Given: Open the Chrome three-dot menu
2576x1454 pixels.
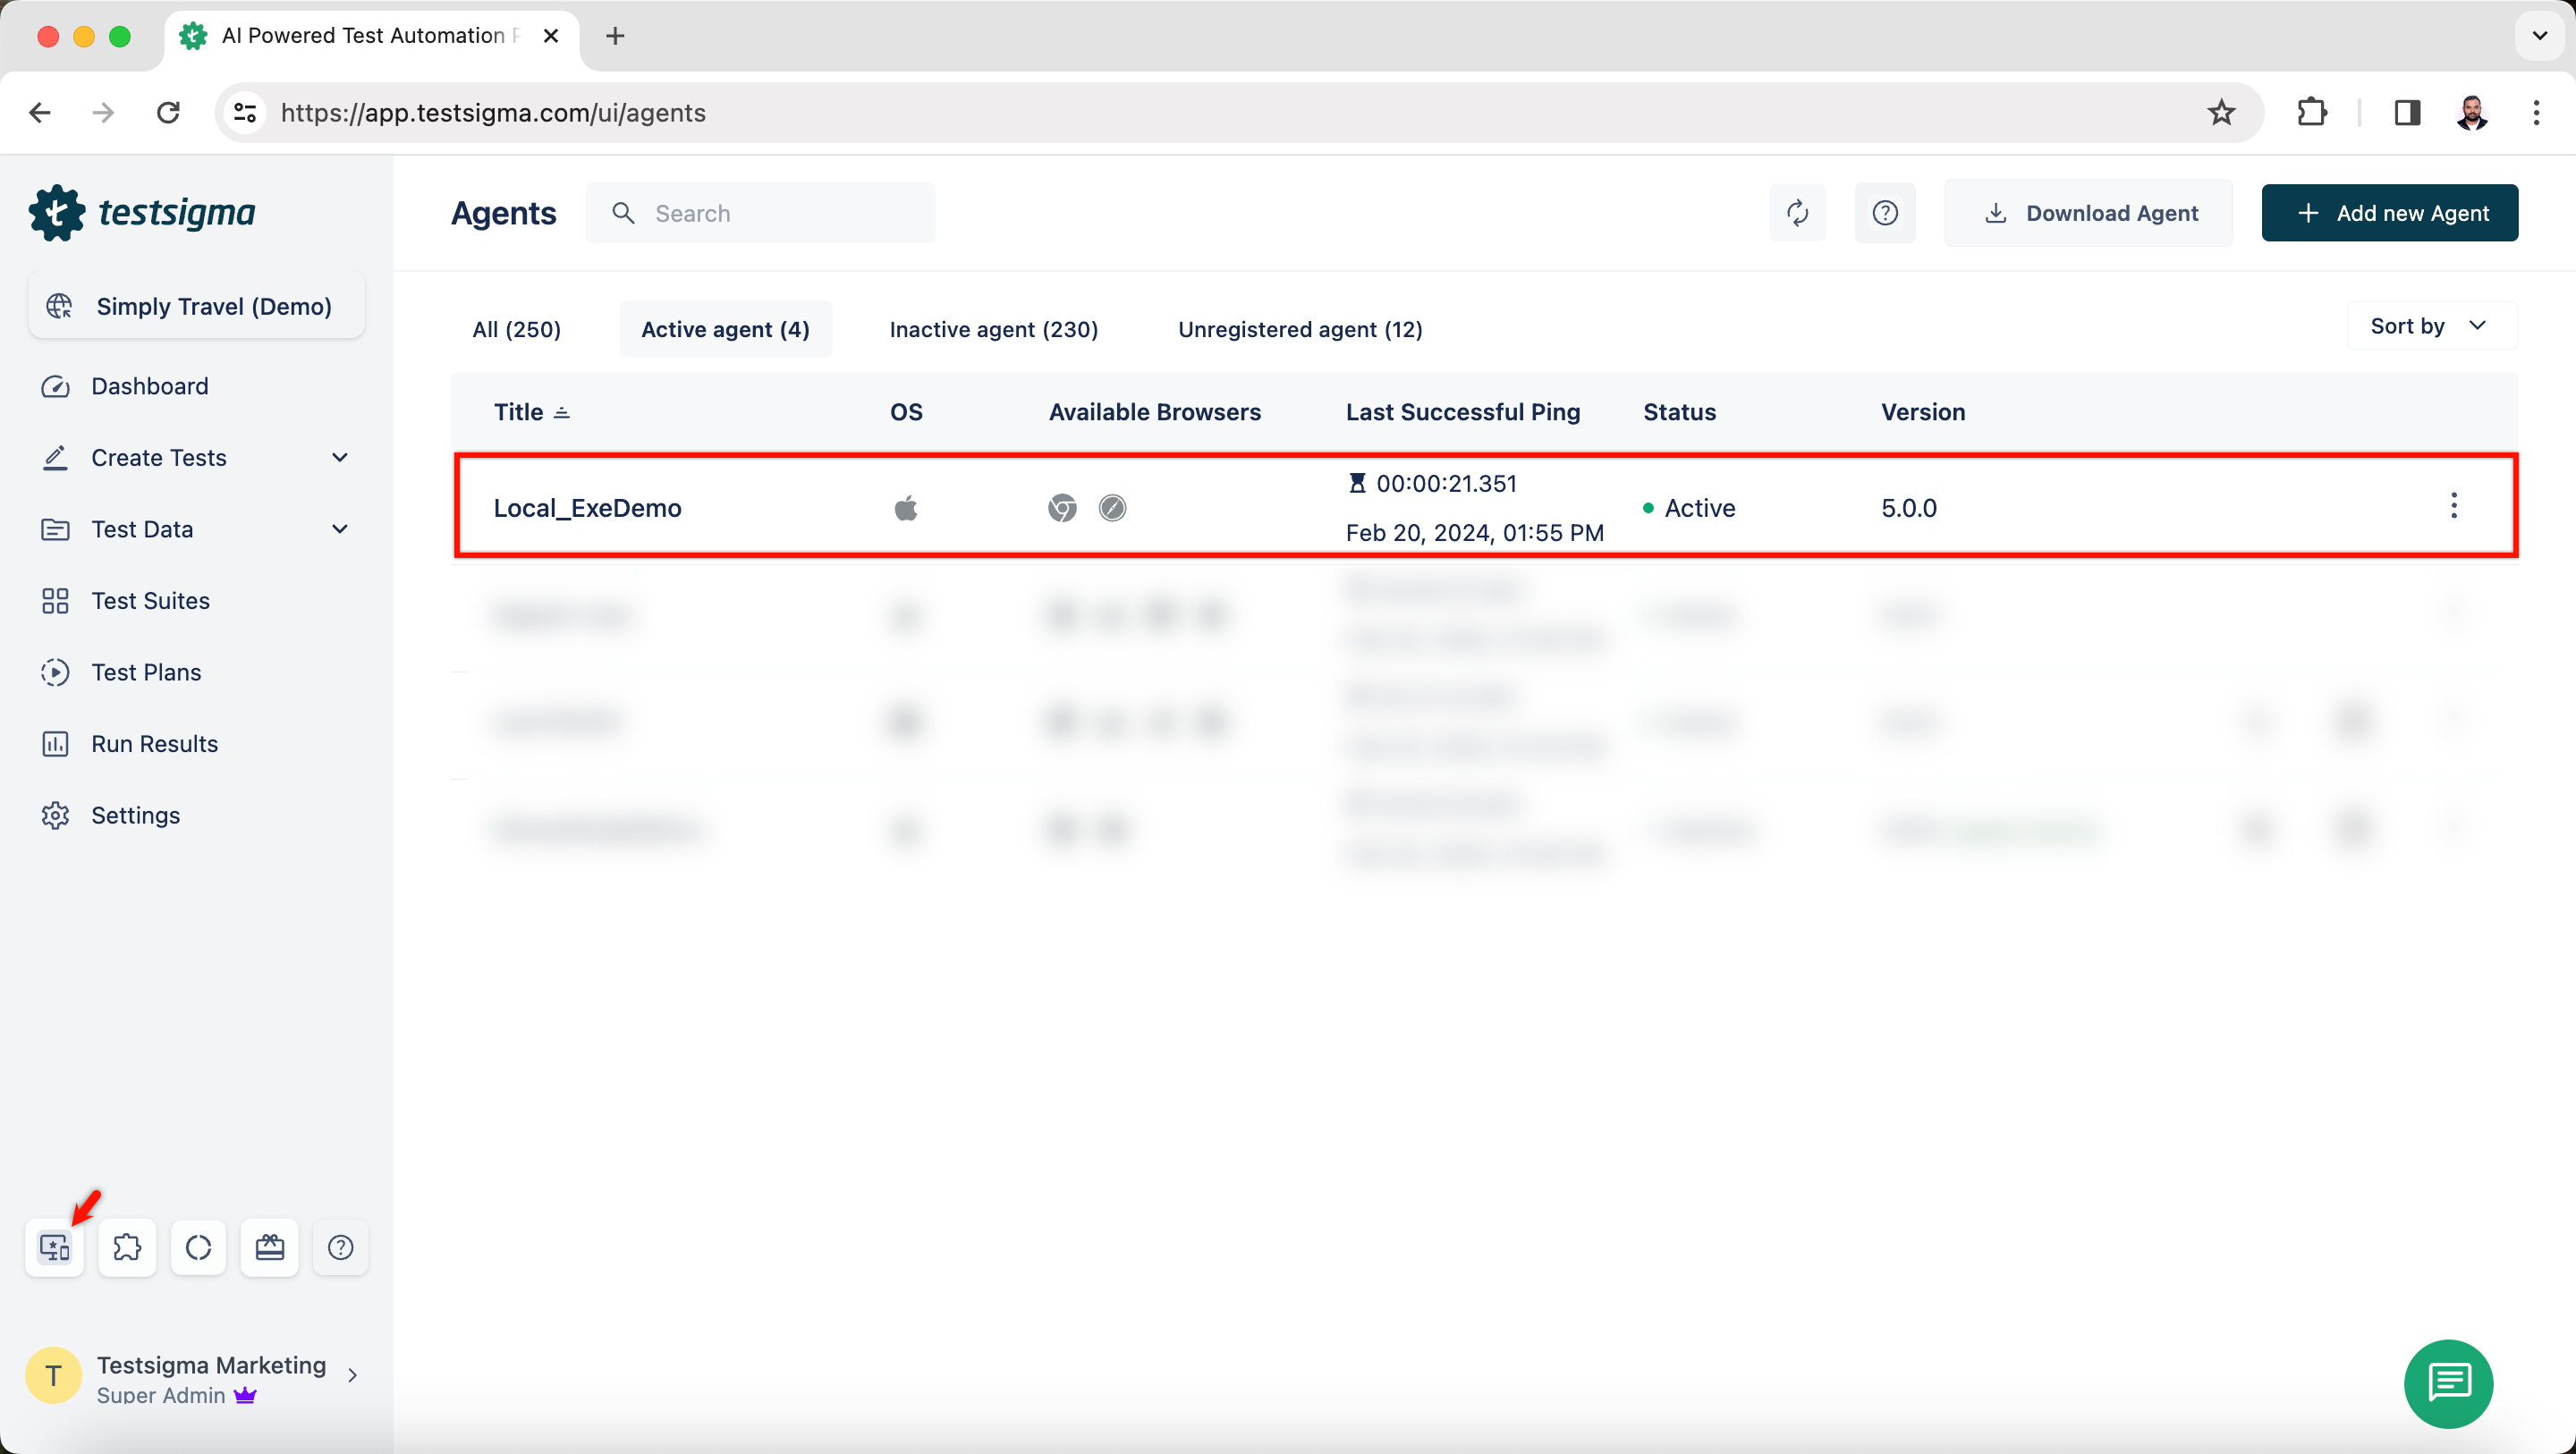Looking at the screenshot, I should [2536, 113].
